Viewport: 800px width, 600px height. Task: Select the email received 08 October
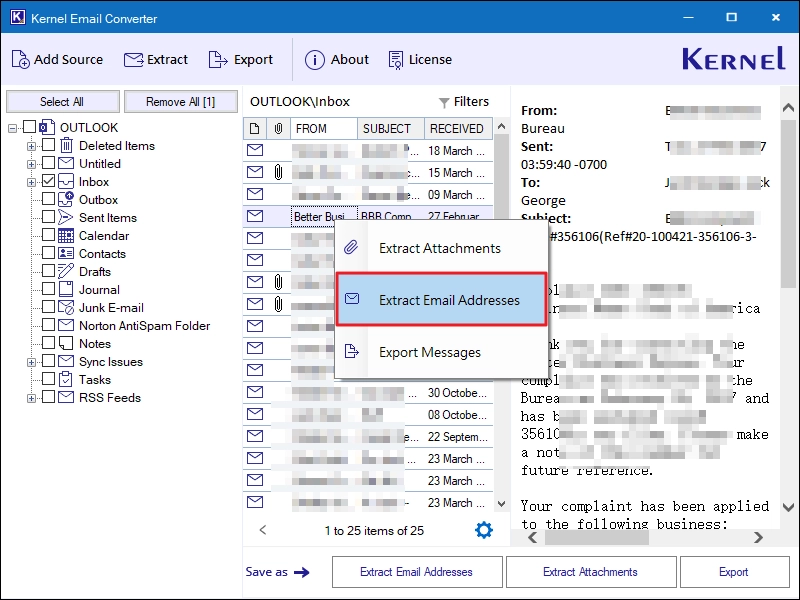tap(368, 414)
